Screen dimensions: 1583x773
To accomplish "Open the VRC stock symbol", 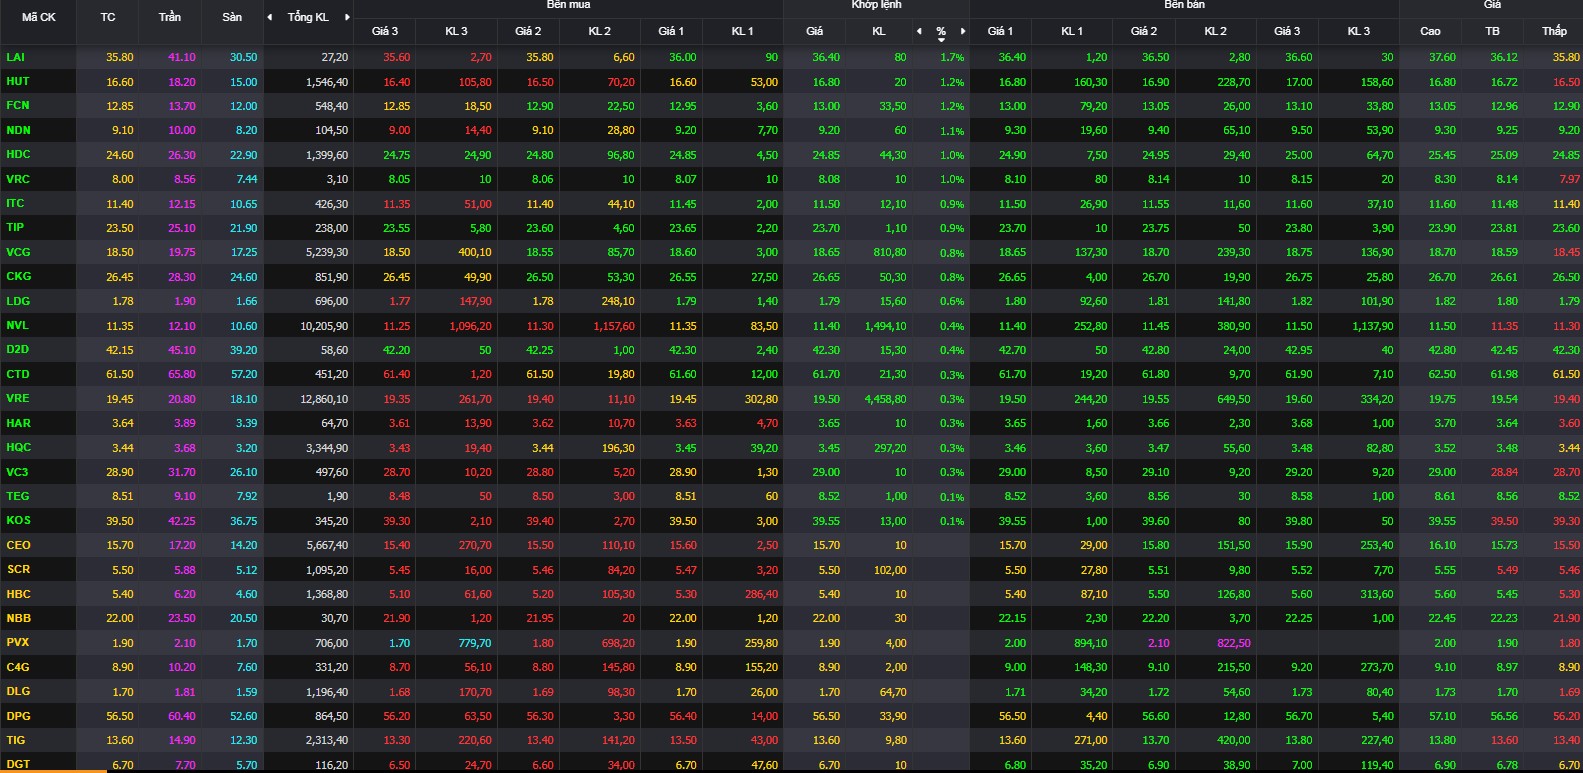I will tap(18, 179).
